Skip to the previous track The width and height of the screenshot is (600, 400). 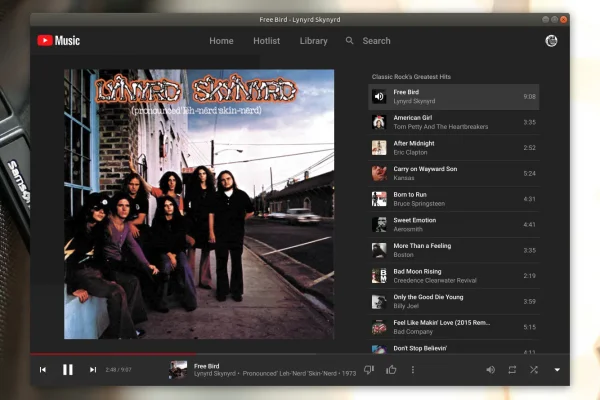click(43, 369)
